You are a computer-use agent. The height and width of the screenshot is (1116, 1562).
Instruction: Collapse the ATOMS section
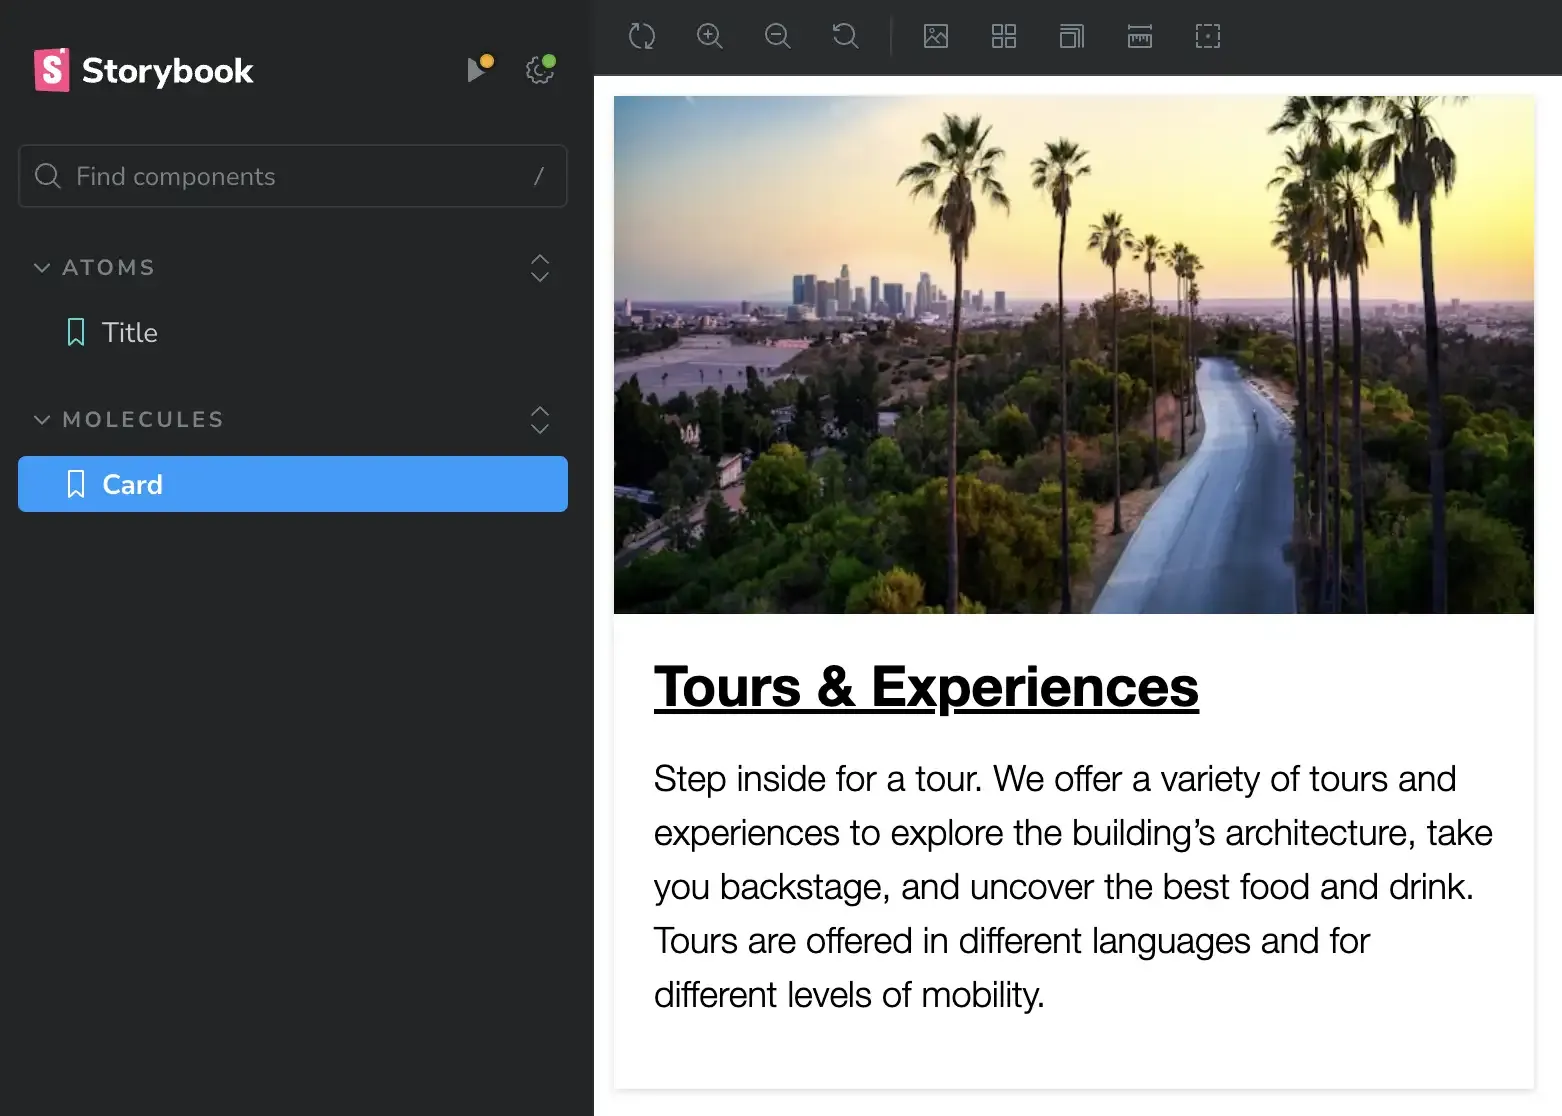pos(42,268)
